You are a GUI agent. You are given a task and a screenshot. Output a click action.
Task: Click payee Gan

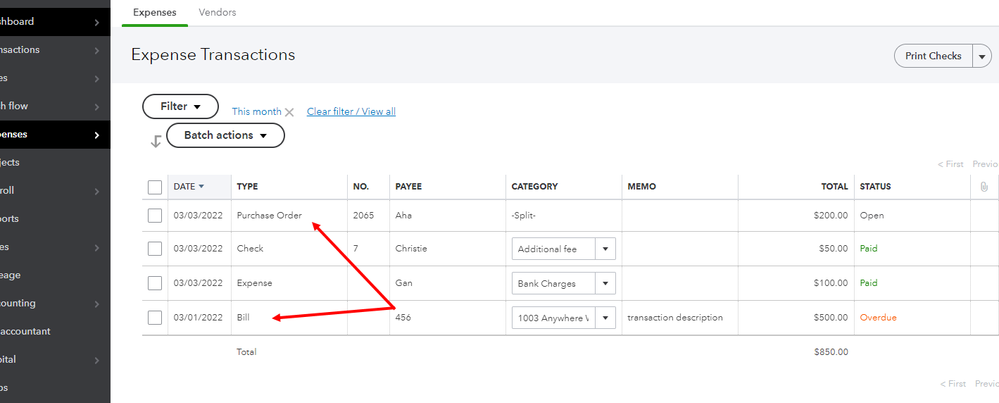click(404, 283)
